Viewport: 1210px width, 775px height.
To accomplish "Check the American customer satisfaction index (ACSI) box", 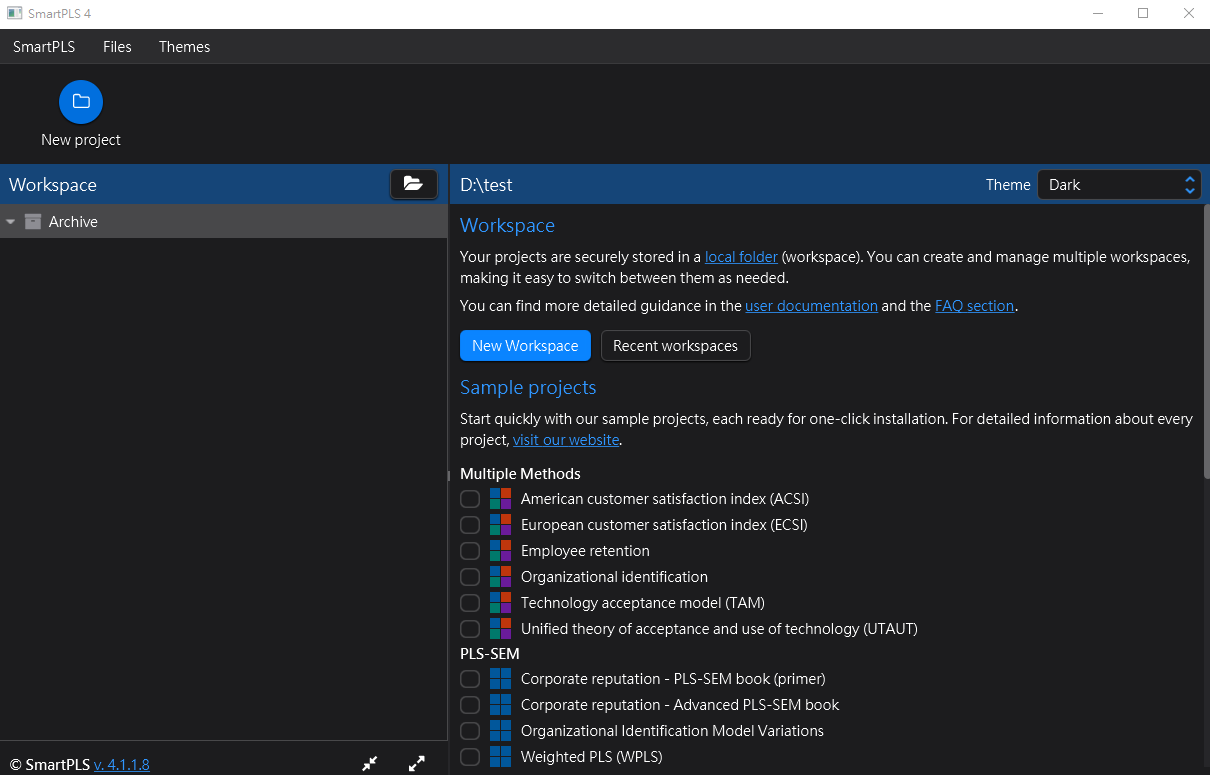I will pyautogui.click(x=470, y=499).
